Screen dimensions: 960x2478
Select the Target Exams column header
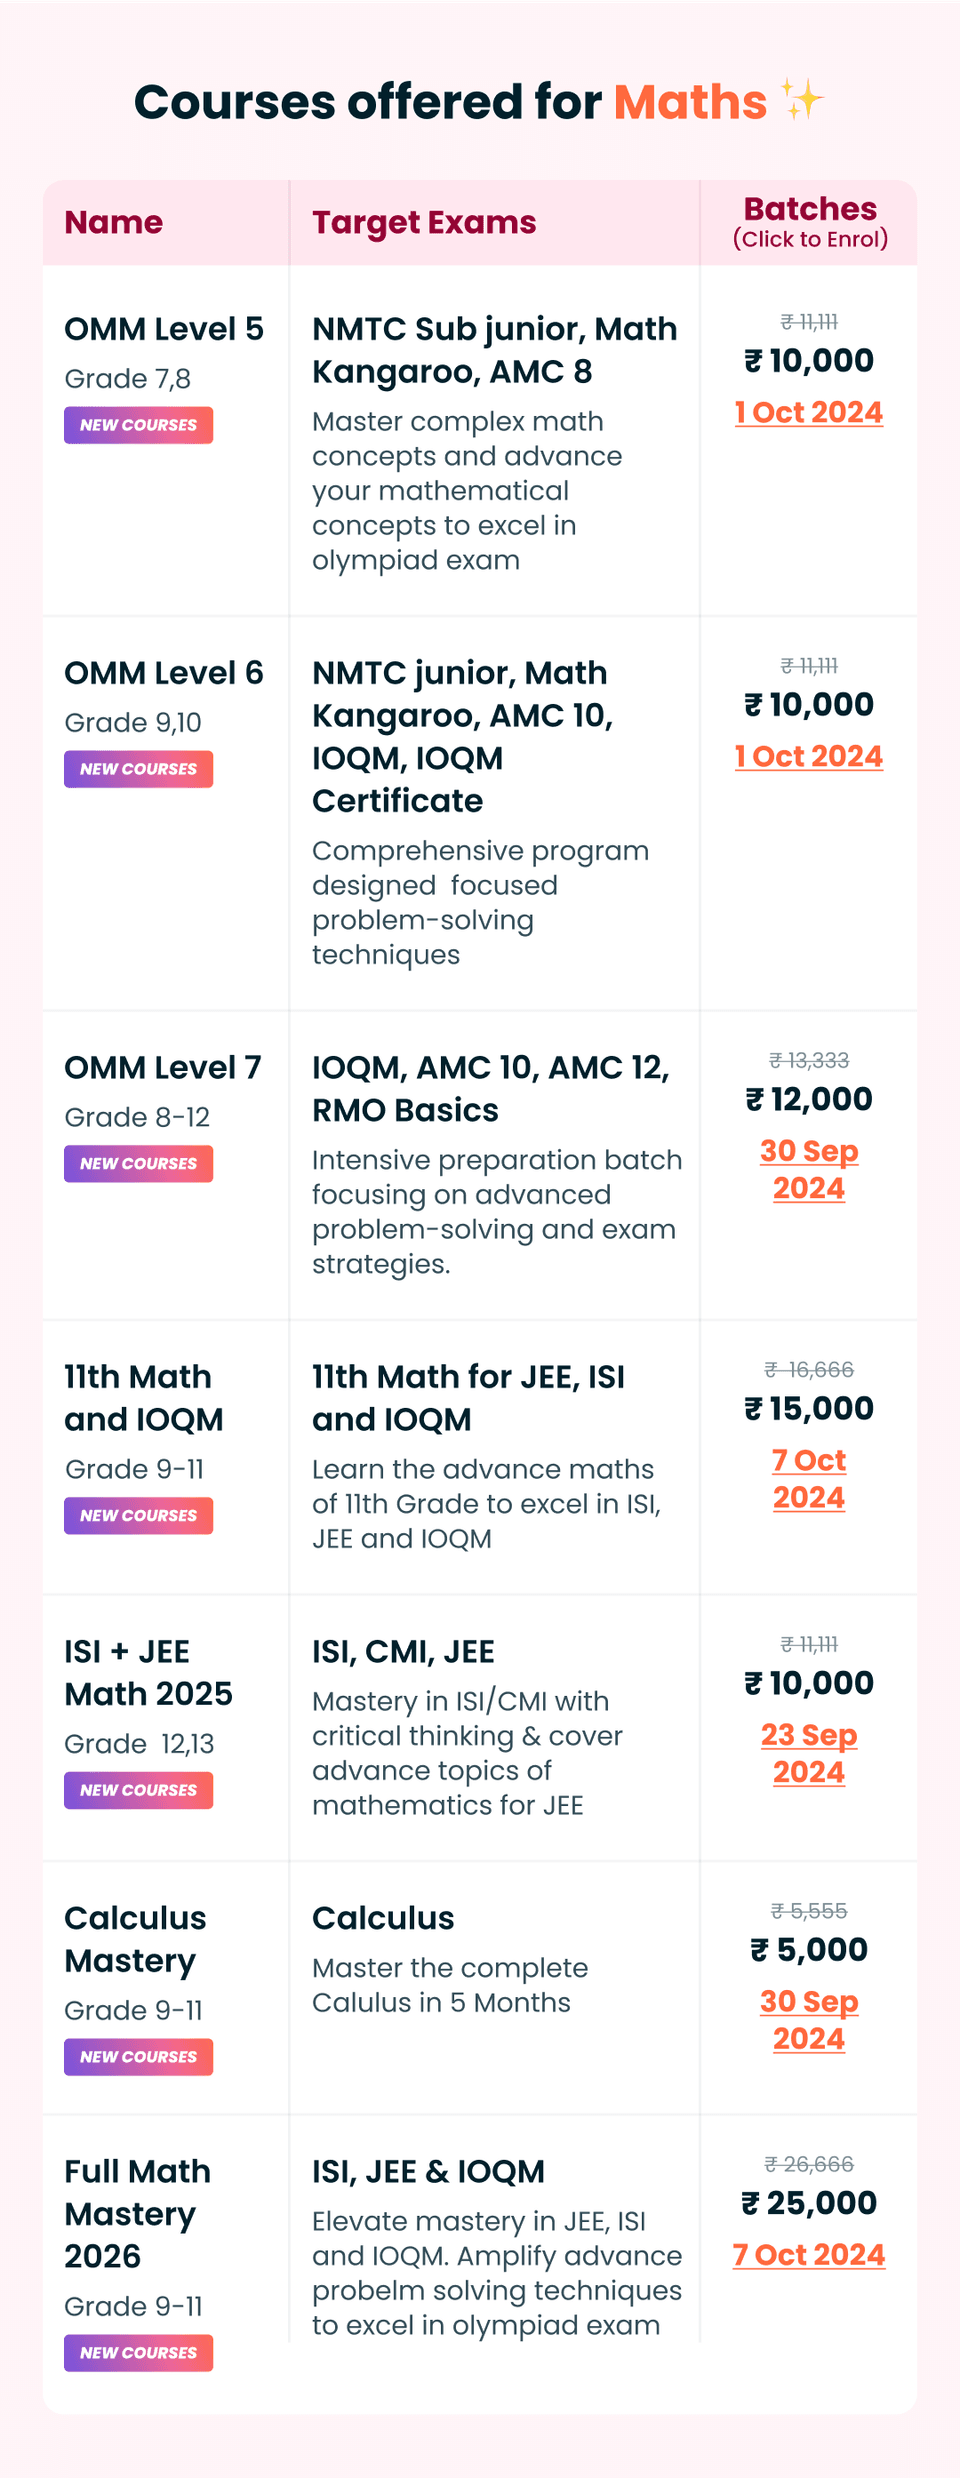(x=424, y=222)
